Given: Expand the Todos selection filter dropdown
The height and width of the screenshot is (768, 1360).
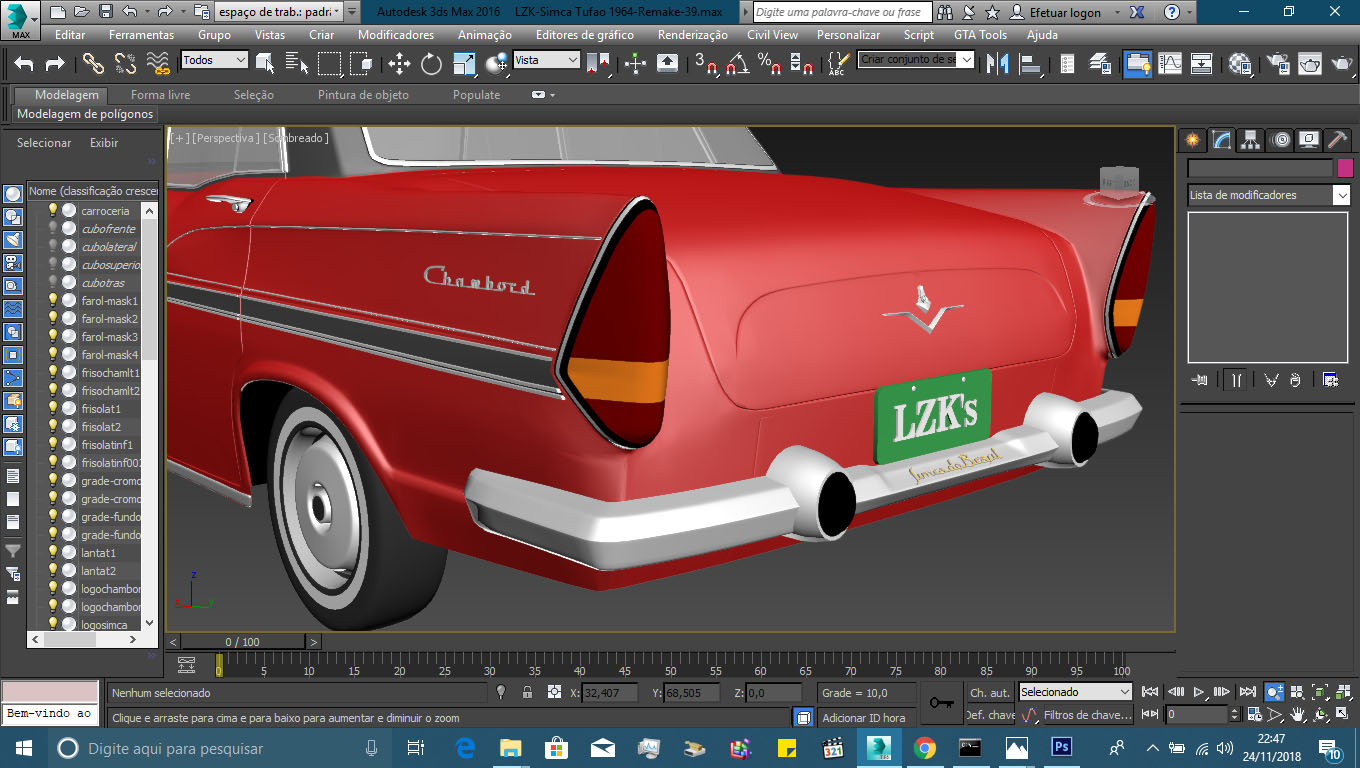Looking at the screenshot, I should tap(240, 60).
